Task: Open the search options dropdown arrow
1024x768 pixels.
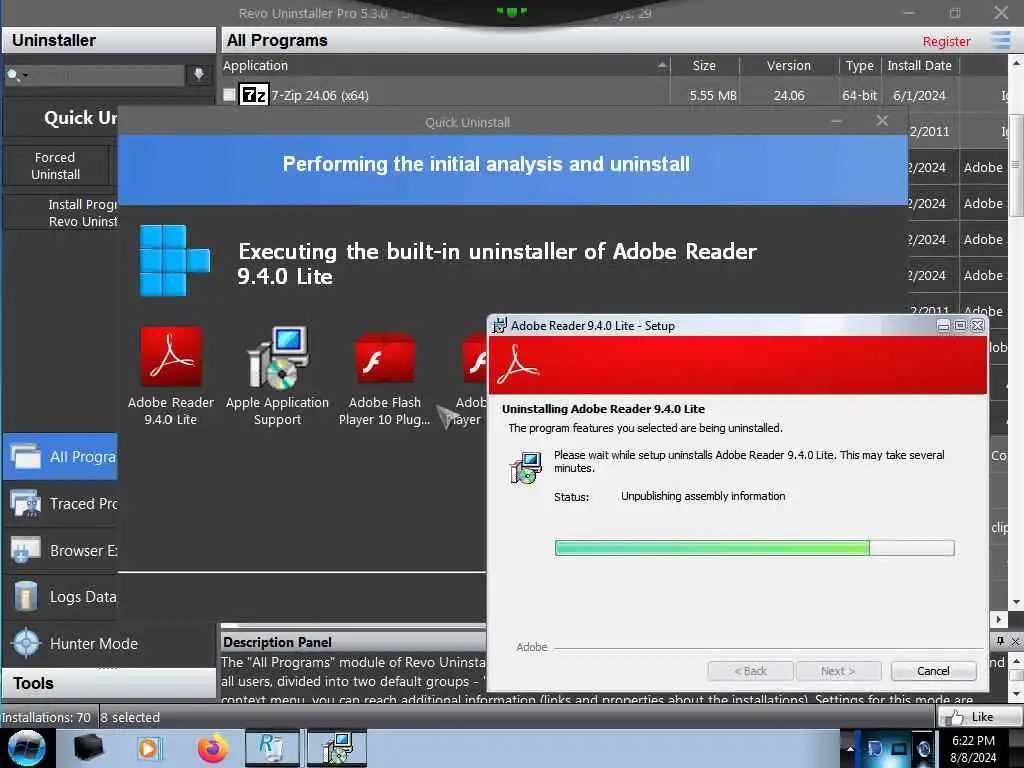Action: tap(25, 76)
